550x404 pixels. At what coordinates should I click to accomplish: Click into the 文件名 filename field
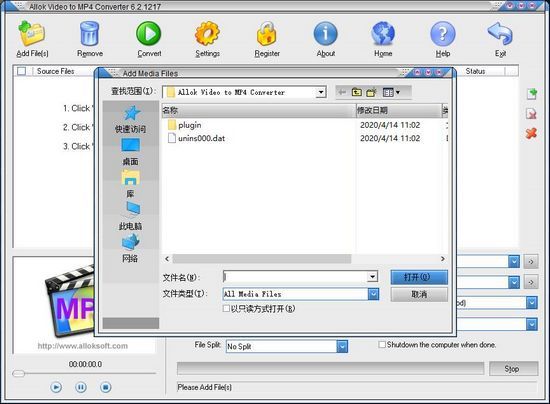coord(295,277)
